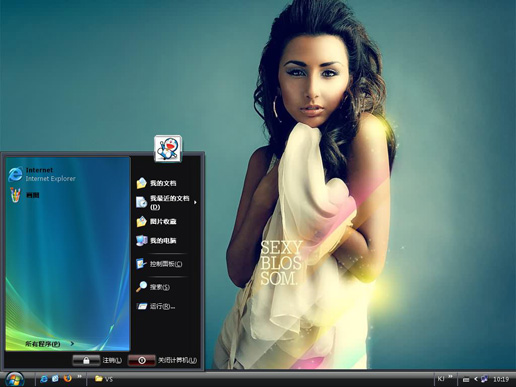Click the Doraemon user account picture

click(x=168, y=148)
